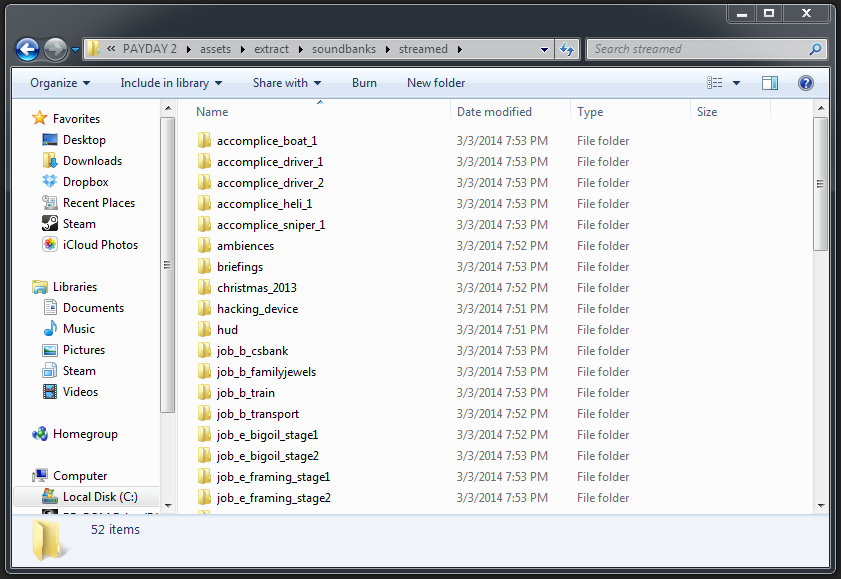The width and height of the screenshot is (841, 579).
Task: Select the accomplice_driver_1 folder
Action: (270, 161)
